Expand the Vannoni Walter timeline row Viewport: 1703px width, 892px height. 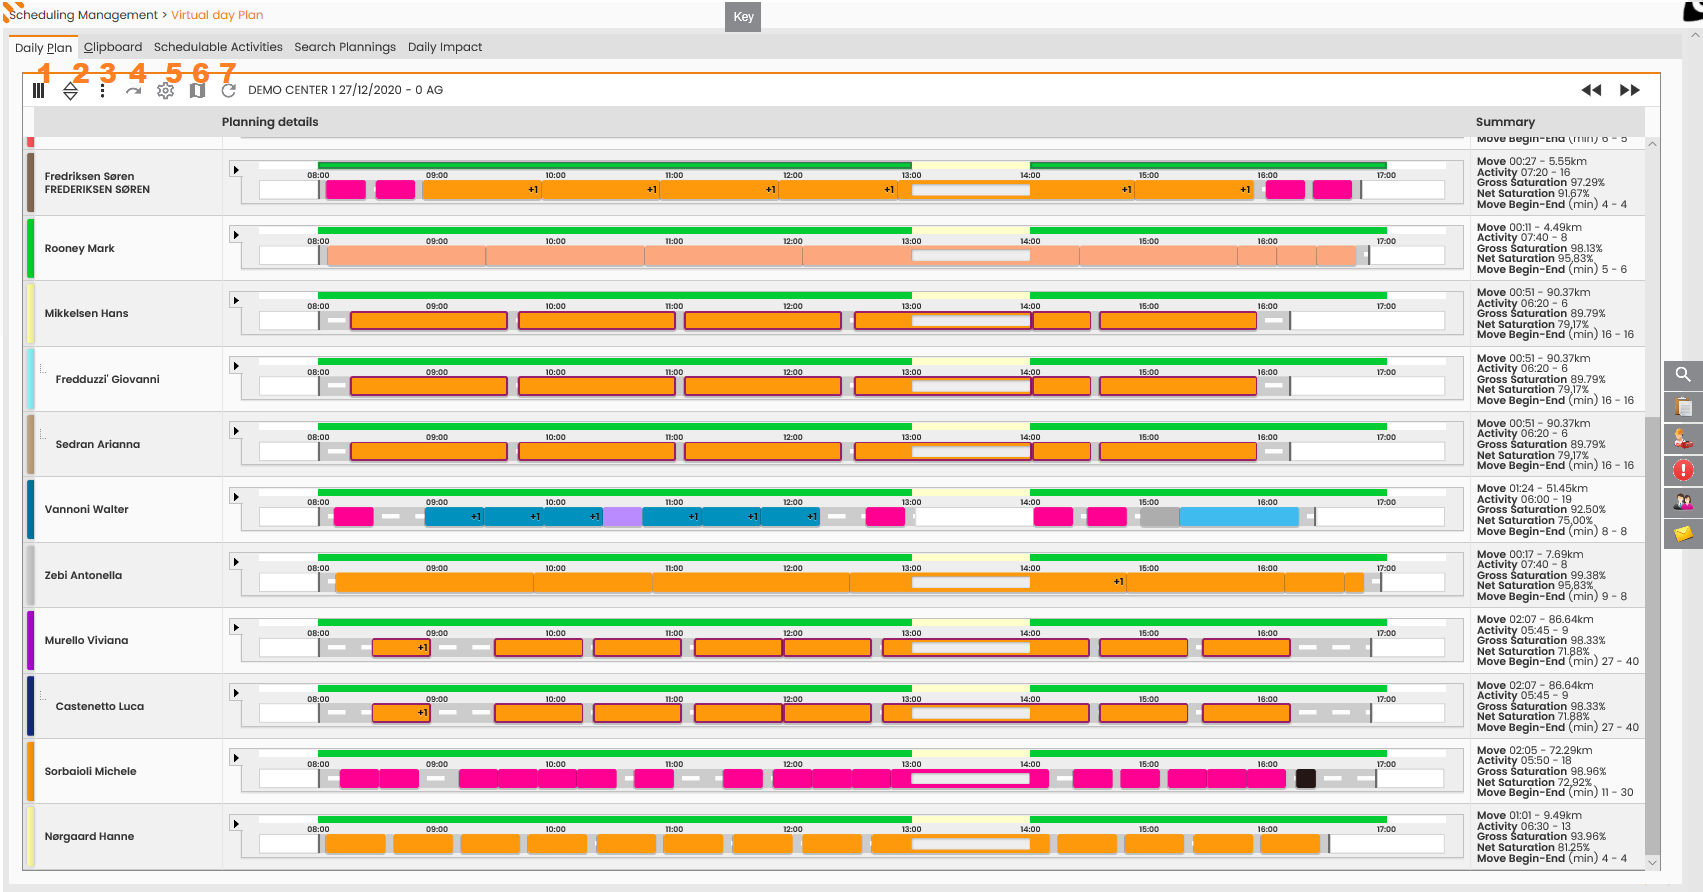236,497
